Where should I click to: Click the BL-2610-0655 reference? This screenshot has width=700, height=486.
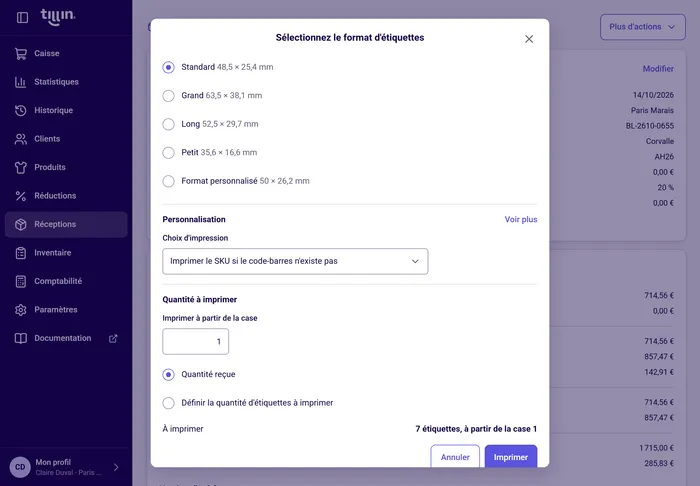650,126
